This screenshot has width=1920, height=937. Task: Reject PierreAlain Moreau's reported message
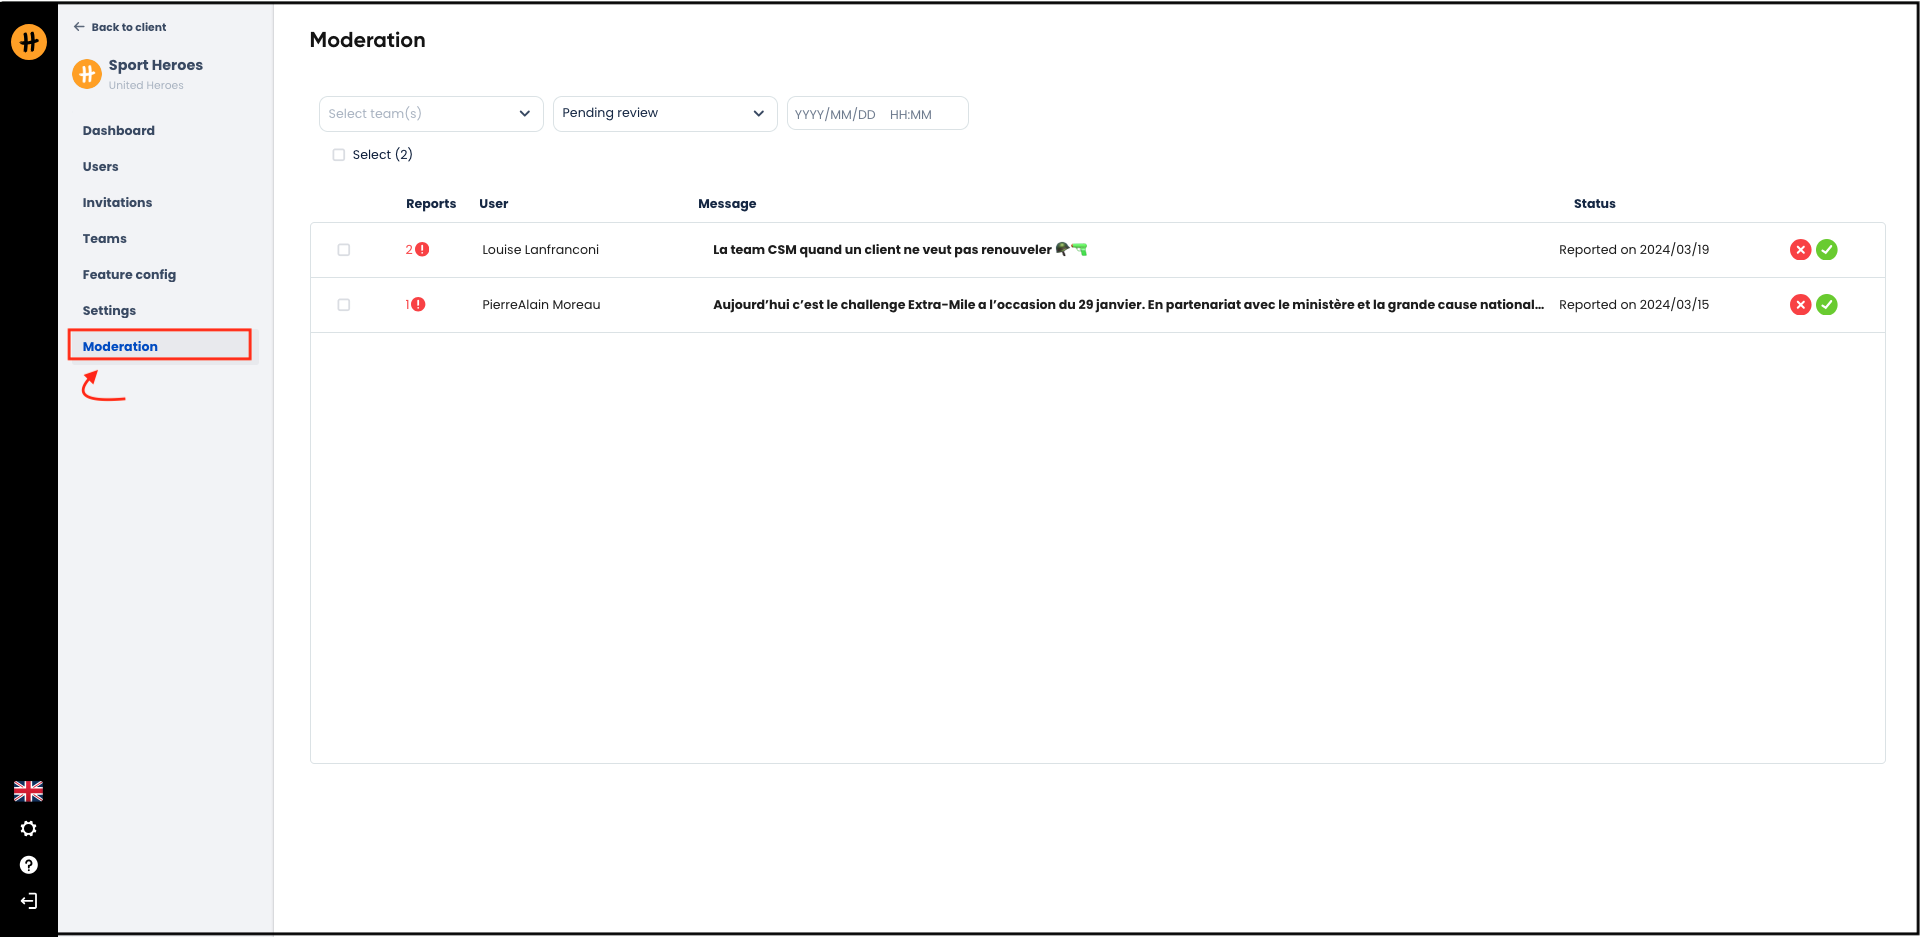(1800, 305)
